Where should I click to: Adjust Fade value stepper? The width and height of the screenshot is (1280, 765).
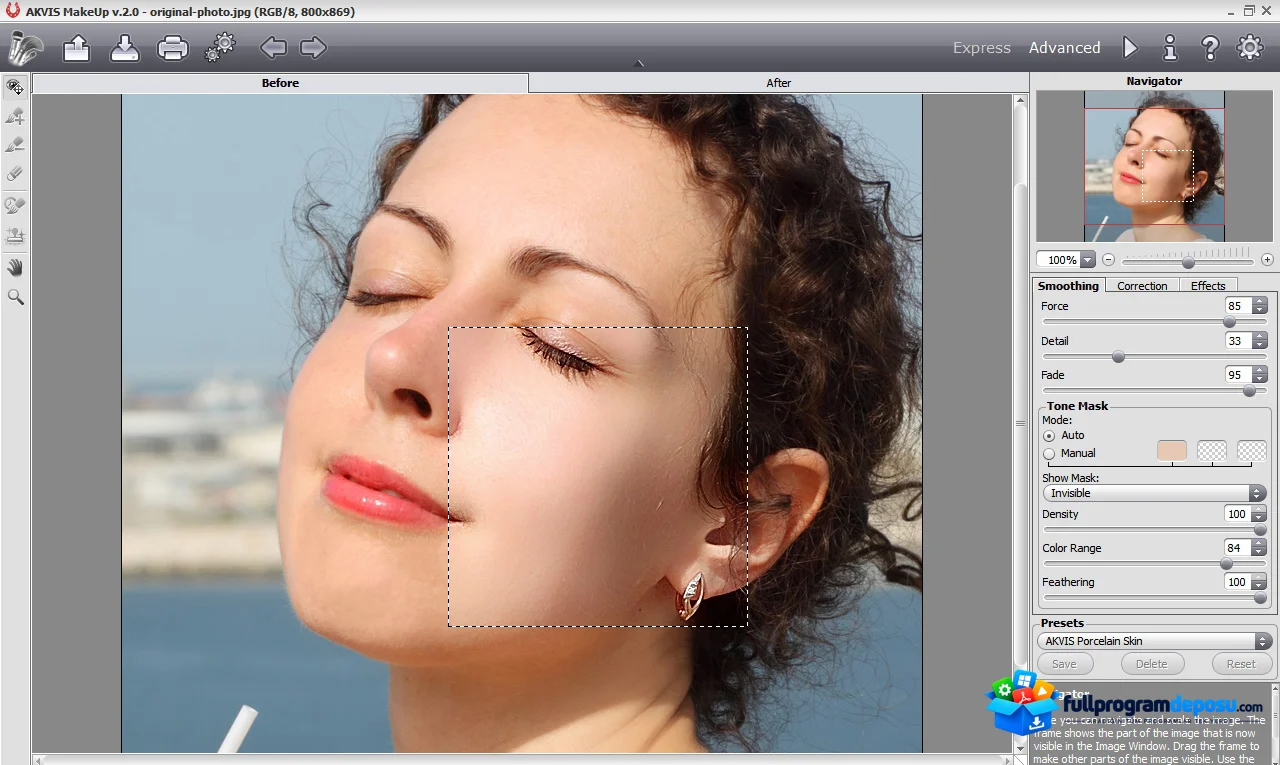point(1259,375)
